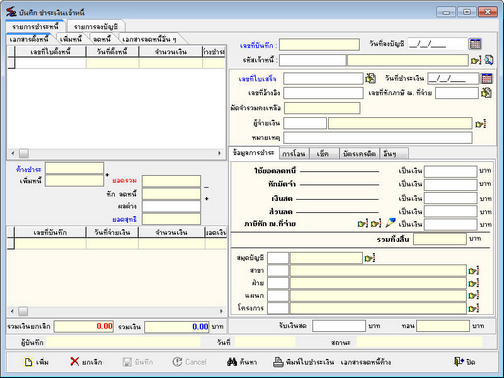Switch to รายการชำระหนี้ tab

35,26
